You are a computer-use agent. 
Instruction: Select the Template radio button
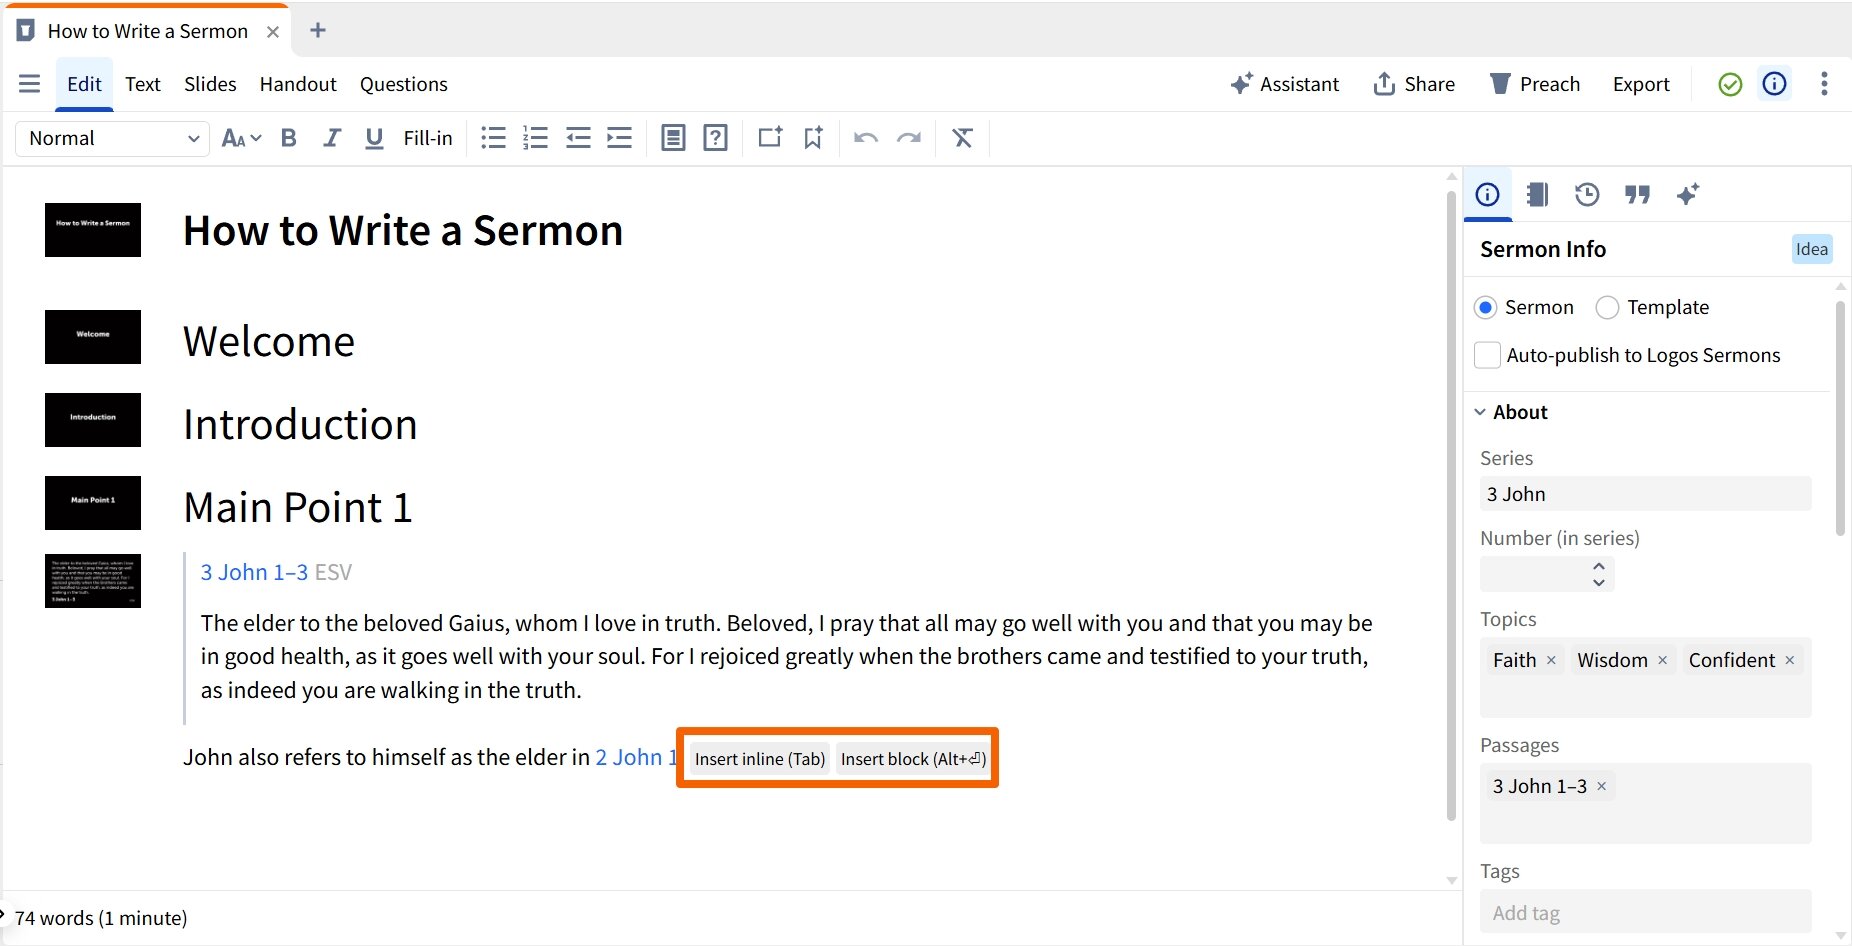tap(1607, 307)
